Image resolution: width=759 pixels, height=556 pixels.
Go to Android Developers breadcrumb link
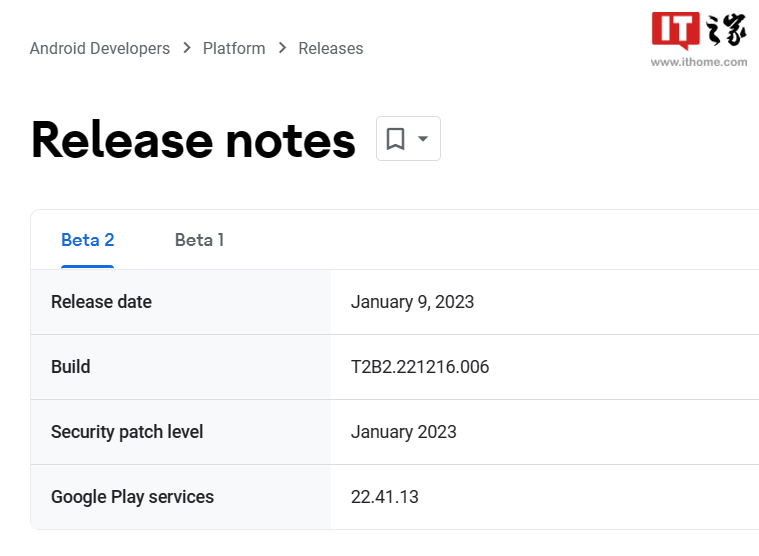point(100,48)
